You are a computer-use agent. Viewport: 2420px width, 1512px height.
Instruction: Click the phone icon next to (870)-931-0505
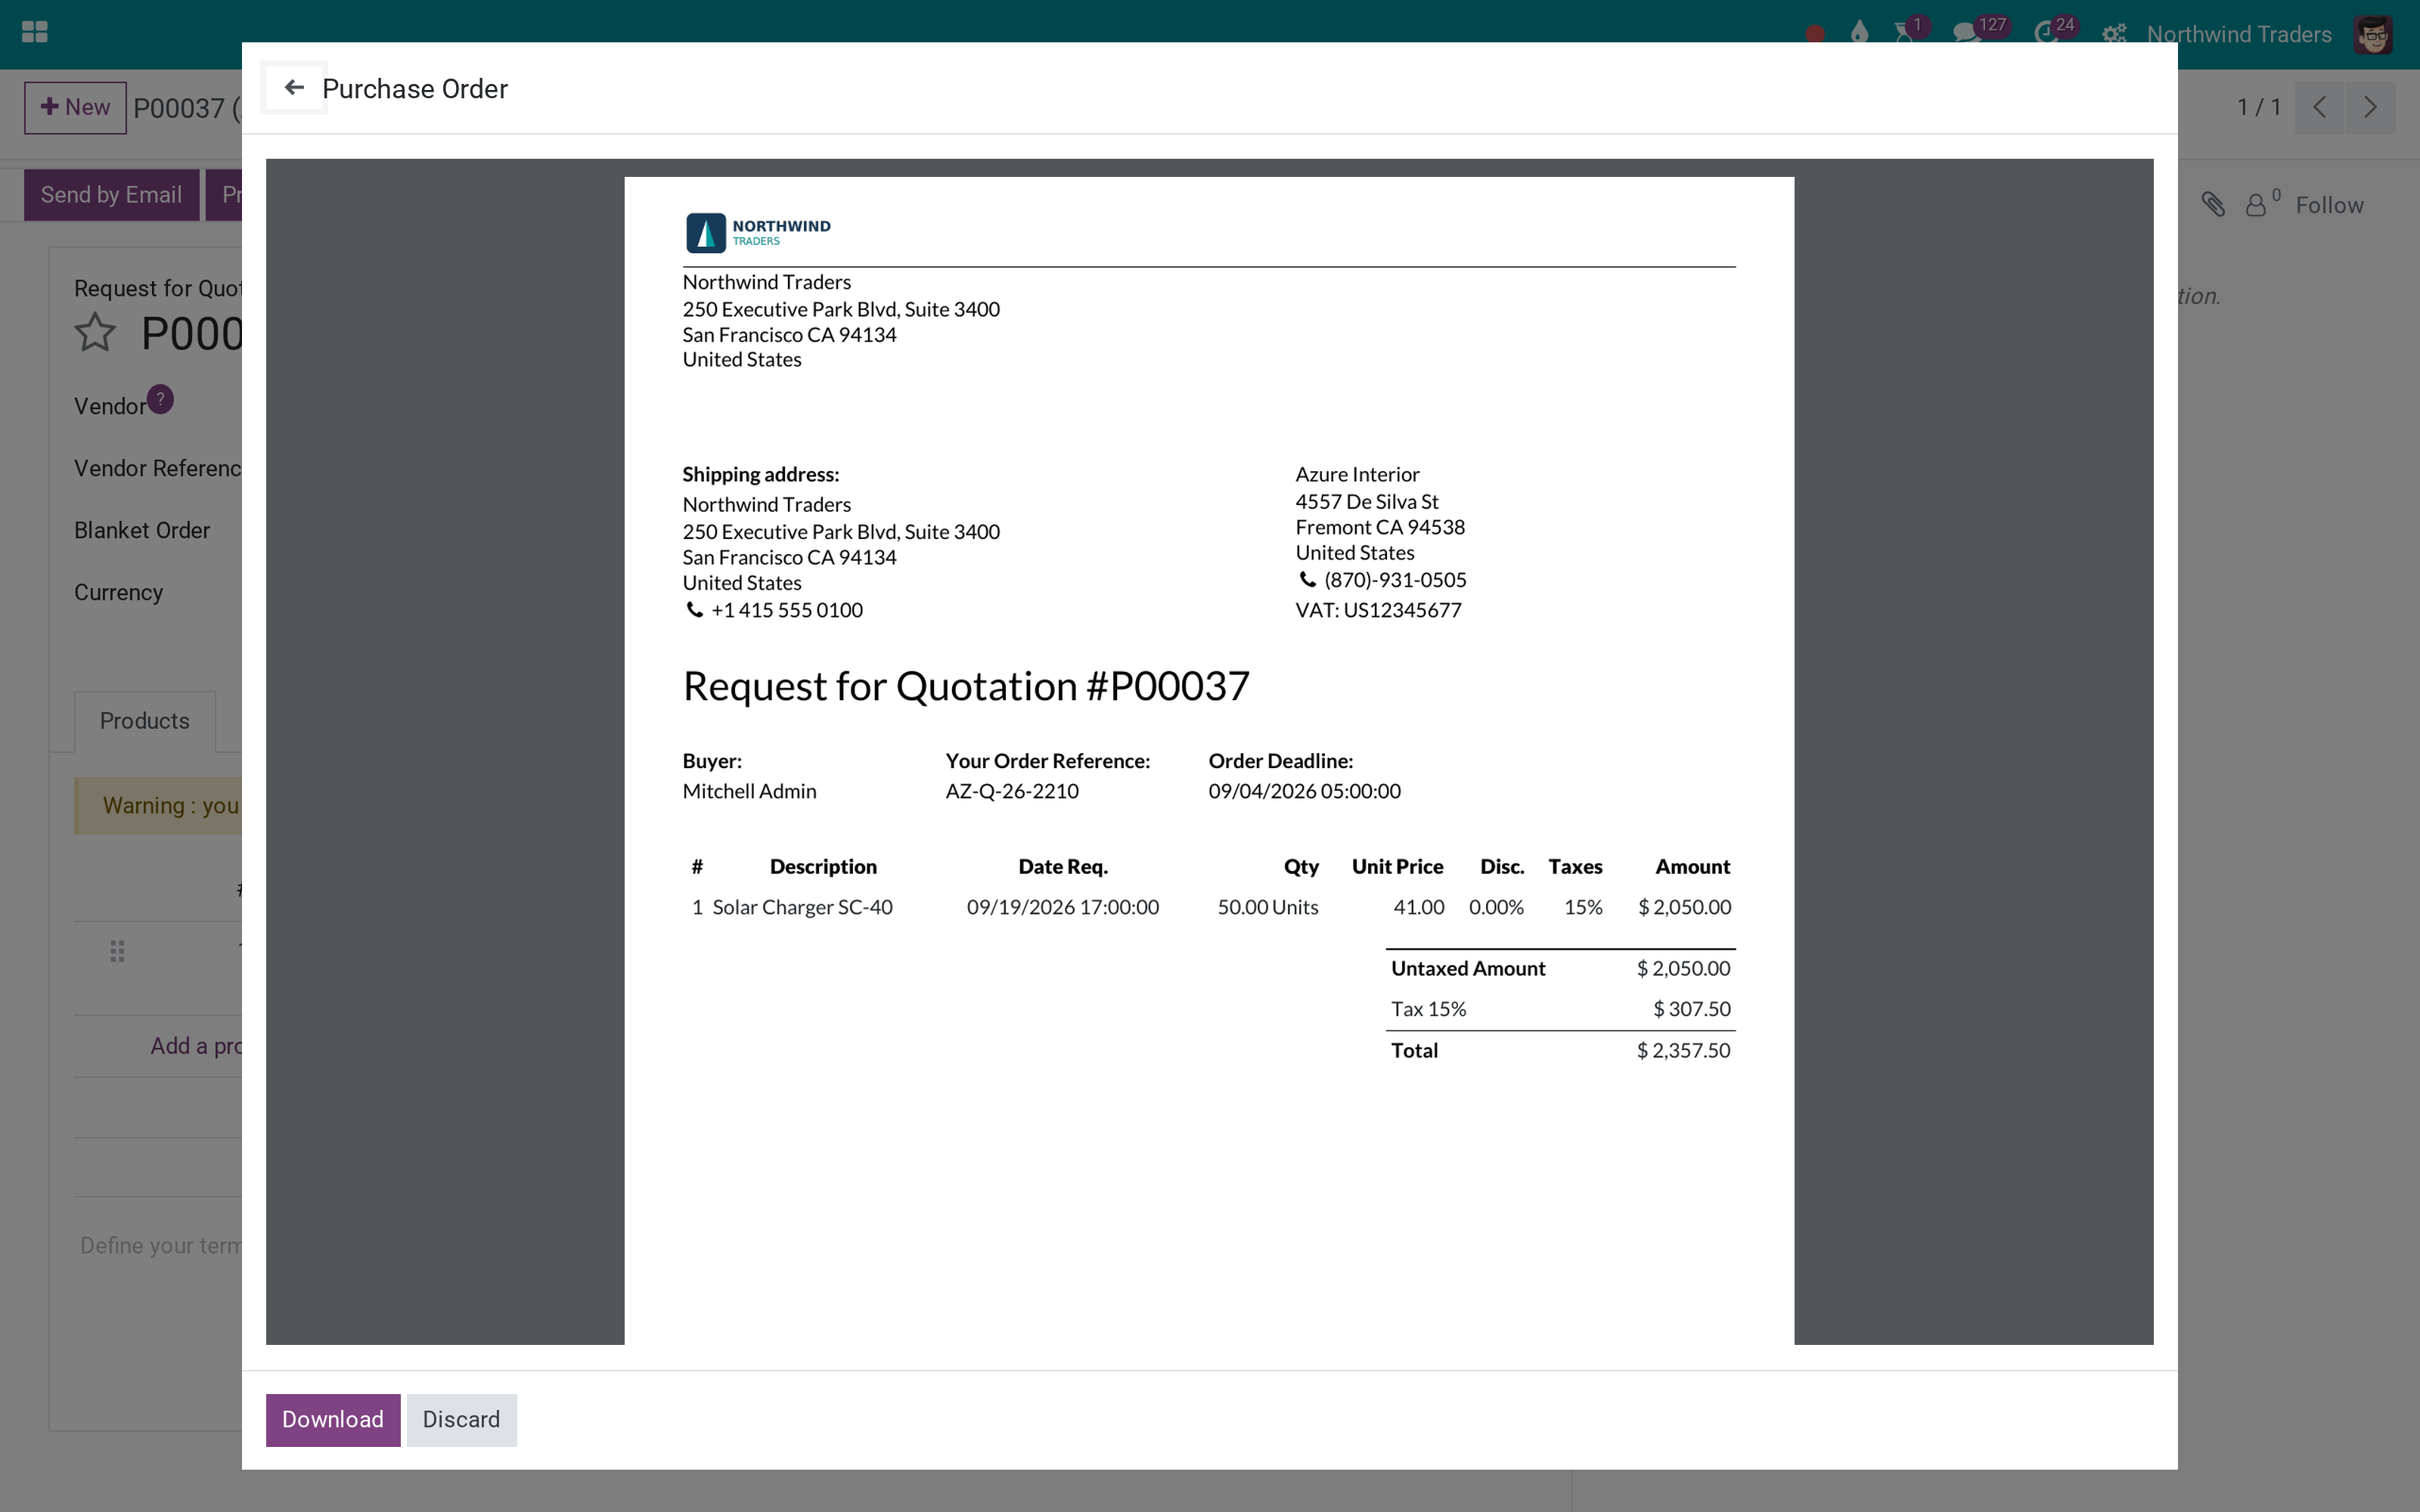(x=1307, y=579)
